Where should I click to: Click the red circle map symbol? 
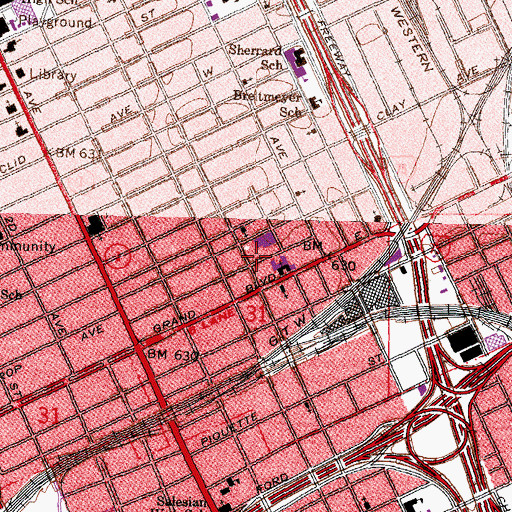click(117, 256)
